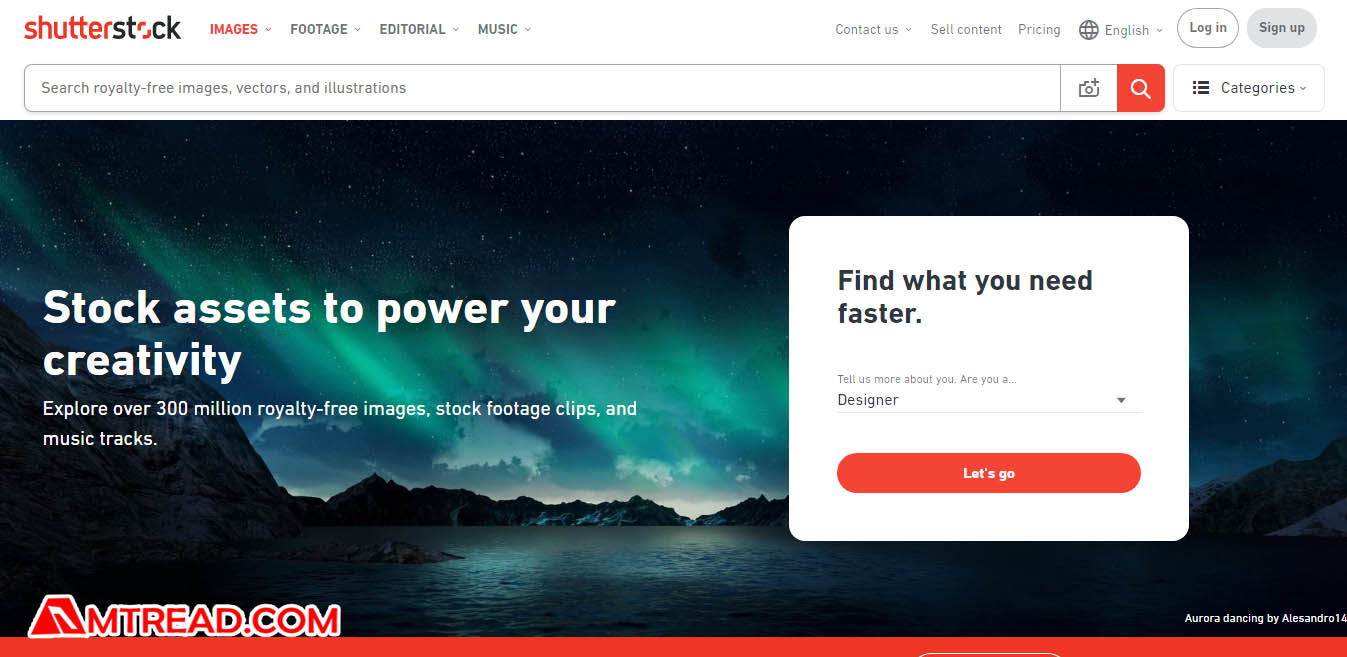Viewport: 1347px width, 657px height.
Task: Open search by image camera icon
Action: [x=1089, y=88]
